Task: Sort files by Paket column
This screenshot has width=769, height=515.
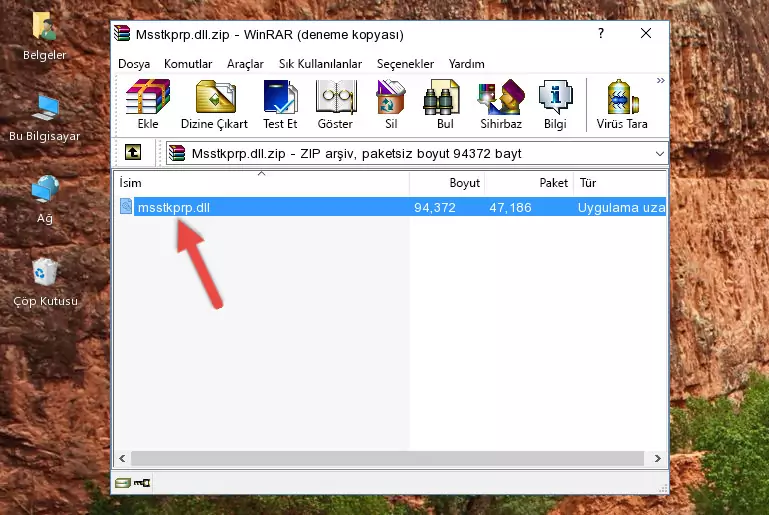Action: click(x=529, y=183)
